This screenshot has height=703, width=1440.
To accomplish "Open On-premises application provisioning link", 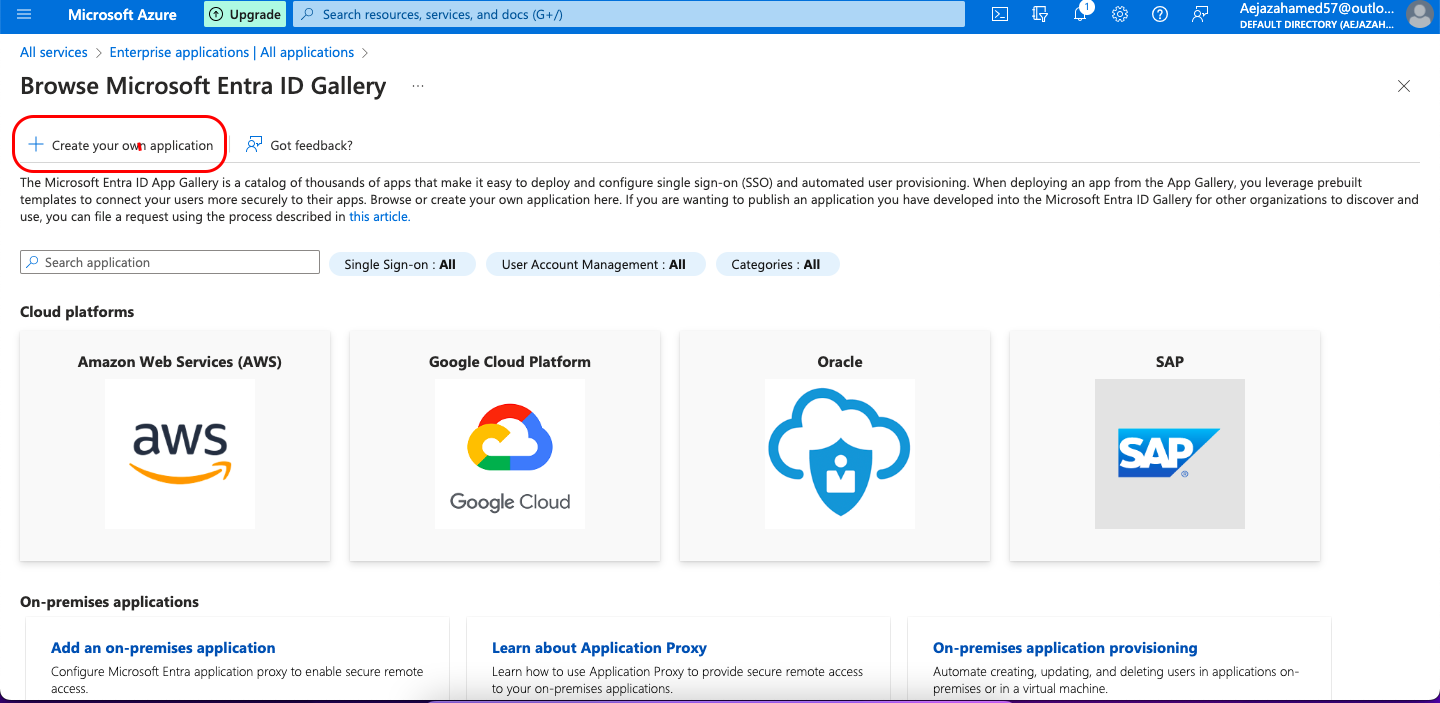I will (1065, 648).
